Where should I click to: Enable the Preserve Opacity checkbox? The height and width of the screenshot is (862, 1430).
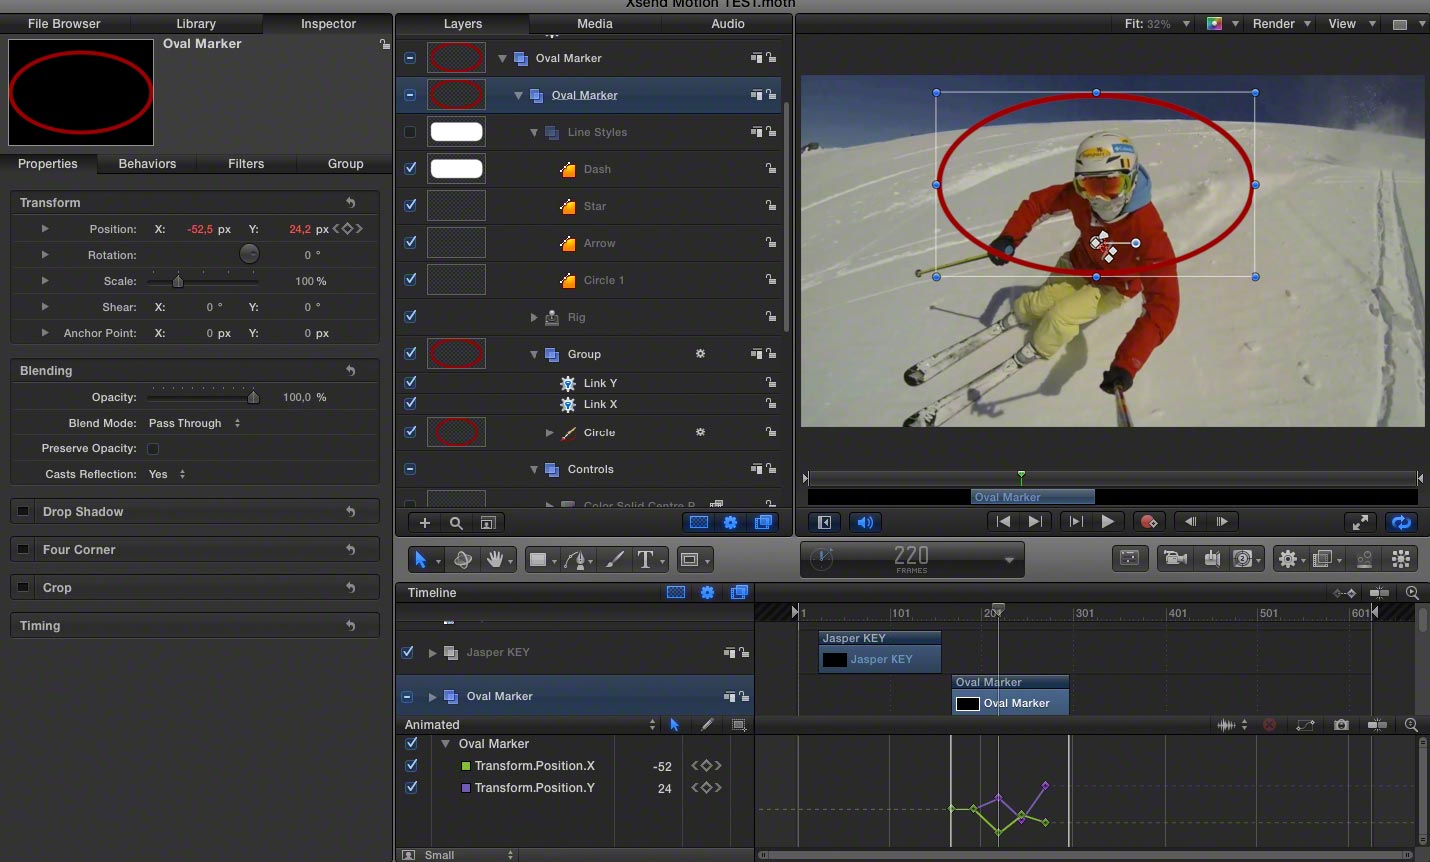pyautogui.click(x=153, y=449)
